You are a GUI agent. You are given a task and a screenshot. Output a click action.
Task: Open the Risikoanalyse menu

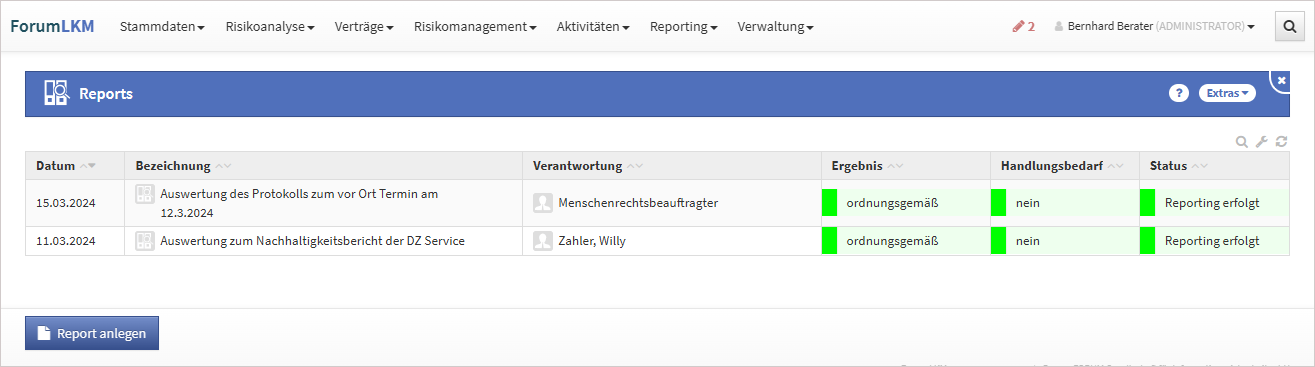coord(270,26)
